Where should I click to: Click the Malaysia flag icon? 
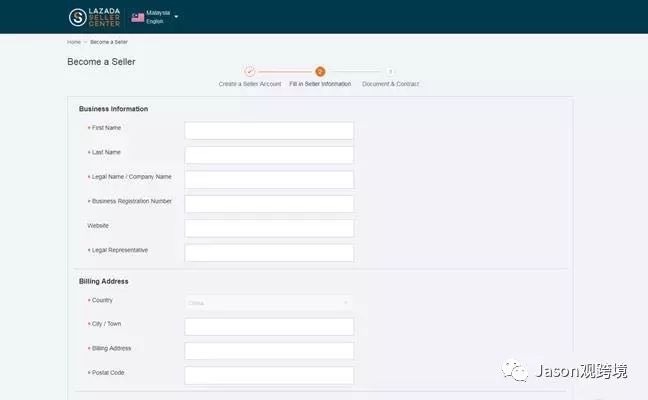[138, 17]
